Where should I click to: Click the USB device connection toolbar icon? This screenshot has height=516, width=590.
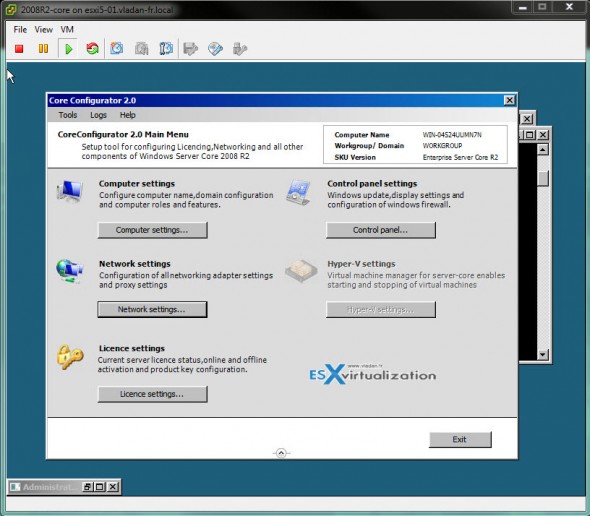tap(240, 49)
